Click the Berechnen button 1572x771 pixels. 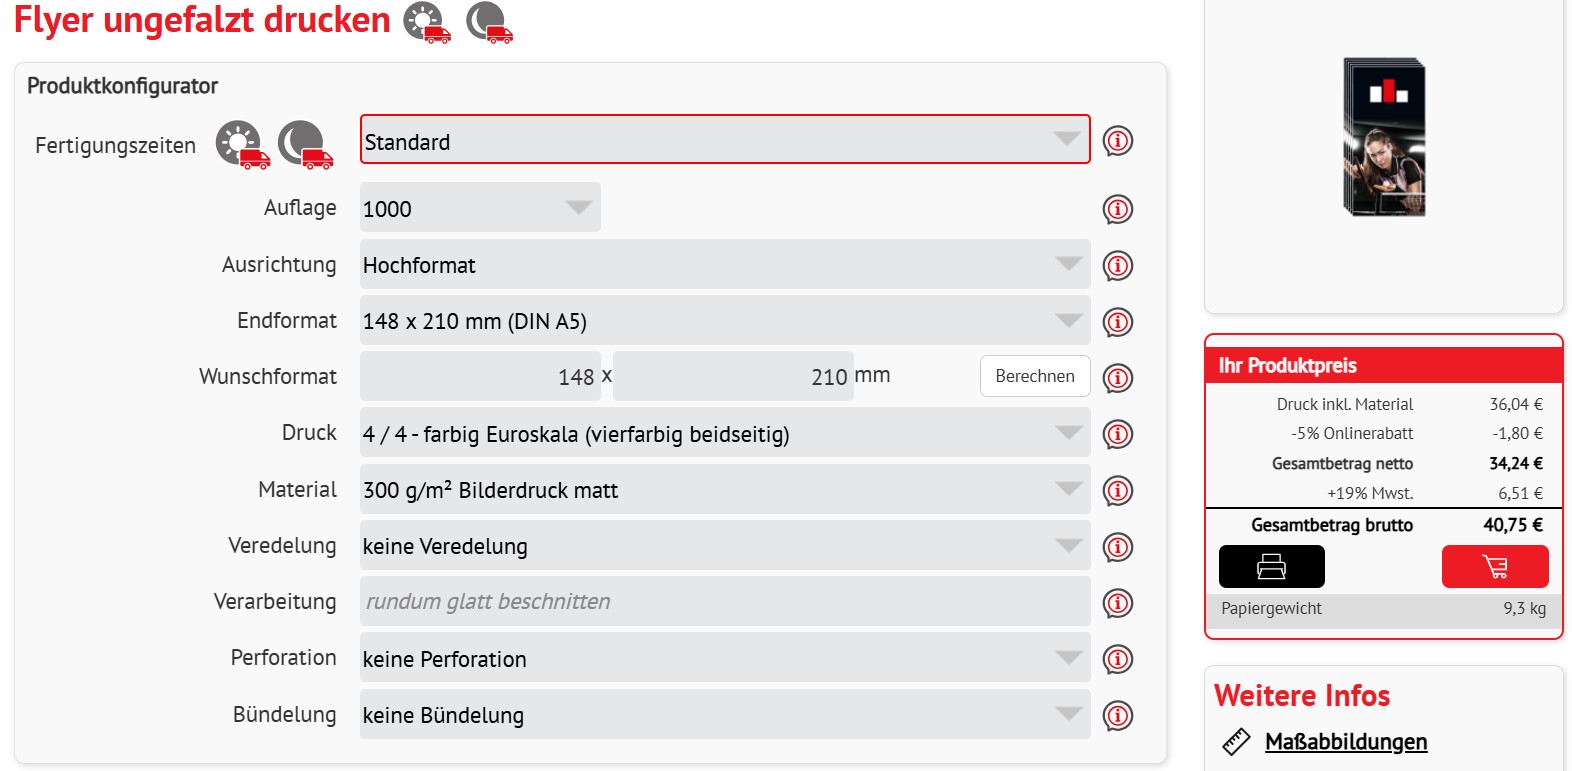1034,376
